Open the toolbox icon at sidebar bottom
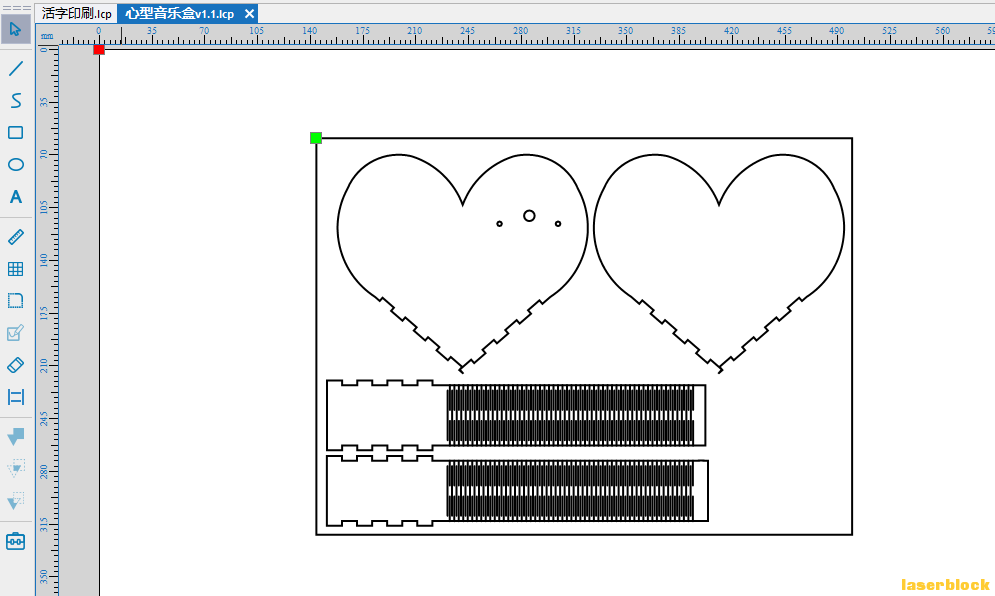This screenshot has width=995, height=596. click(16, 541)
